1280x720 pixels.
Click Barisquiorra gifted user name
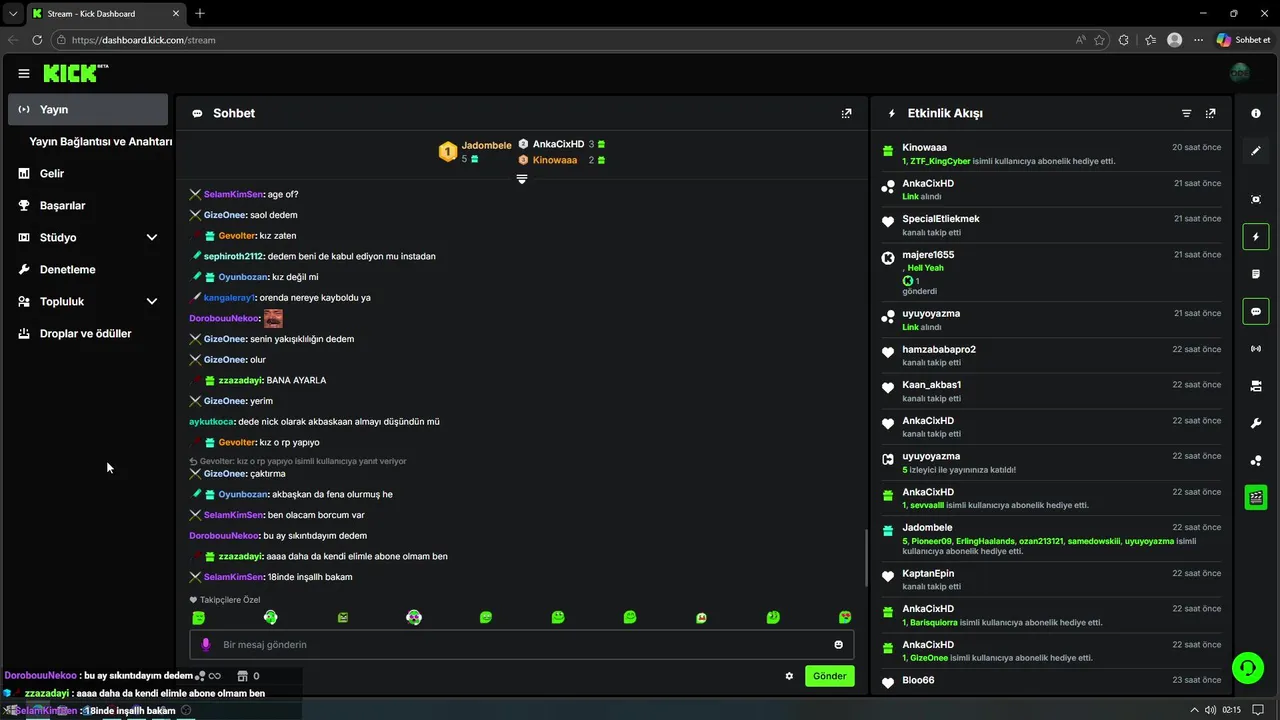(x=934, y=622)
